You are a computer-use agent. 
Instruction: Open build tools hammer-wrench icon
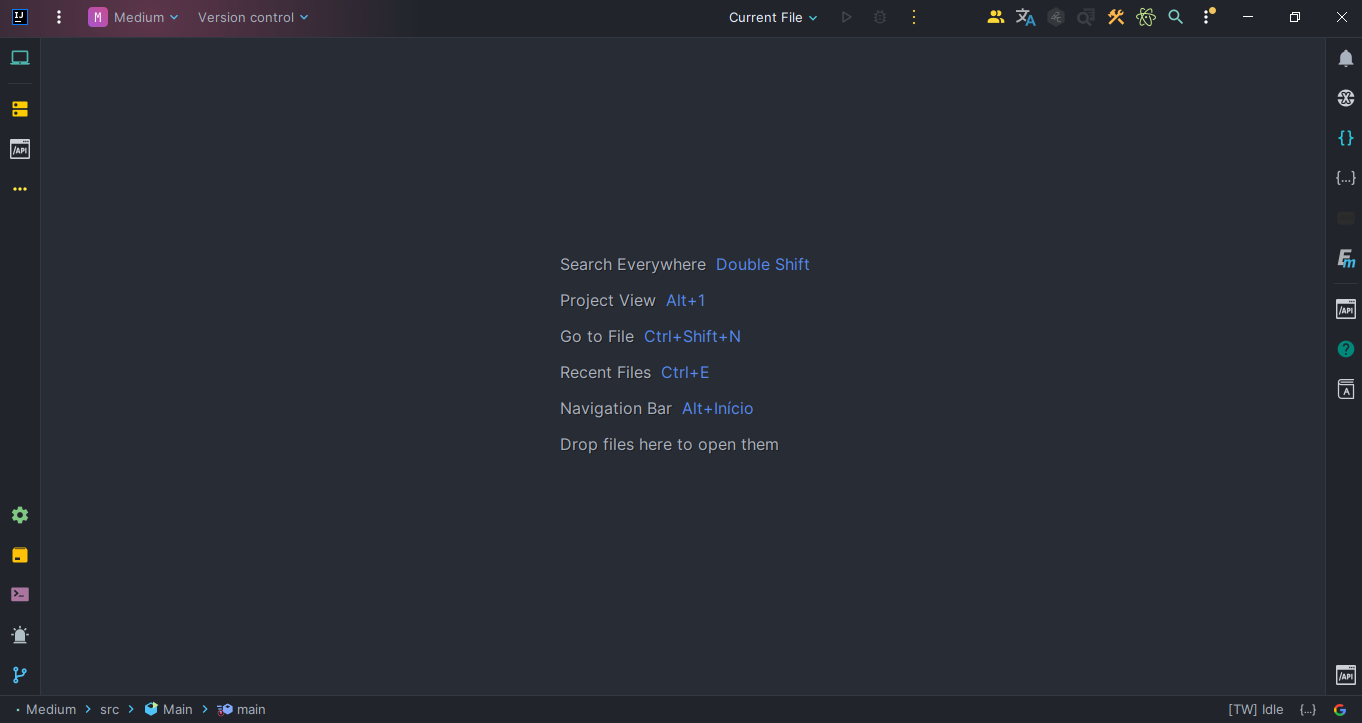[1116, 17]
